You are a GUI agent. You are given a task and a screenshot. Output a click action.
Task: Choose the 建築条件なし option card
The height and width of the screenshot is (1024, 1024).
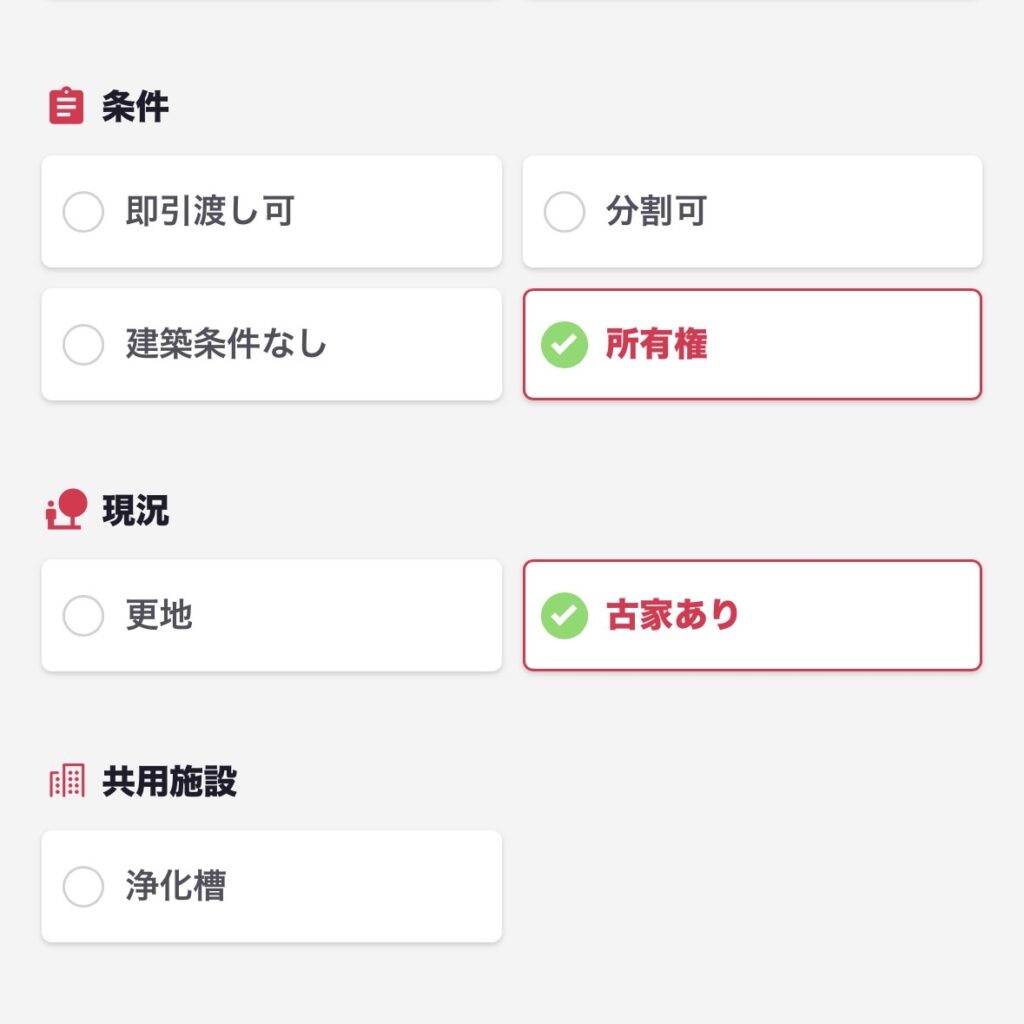272,344
